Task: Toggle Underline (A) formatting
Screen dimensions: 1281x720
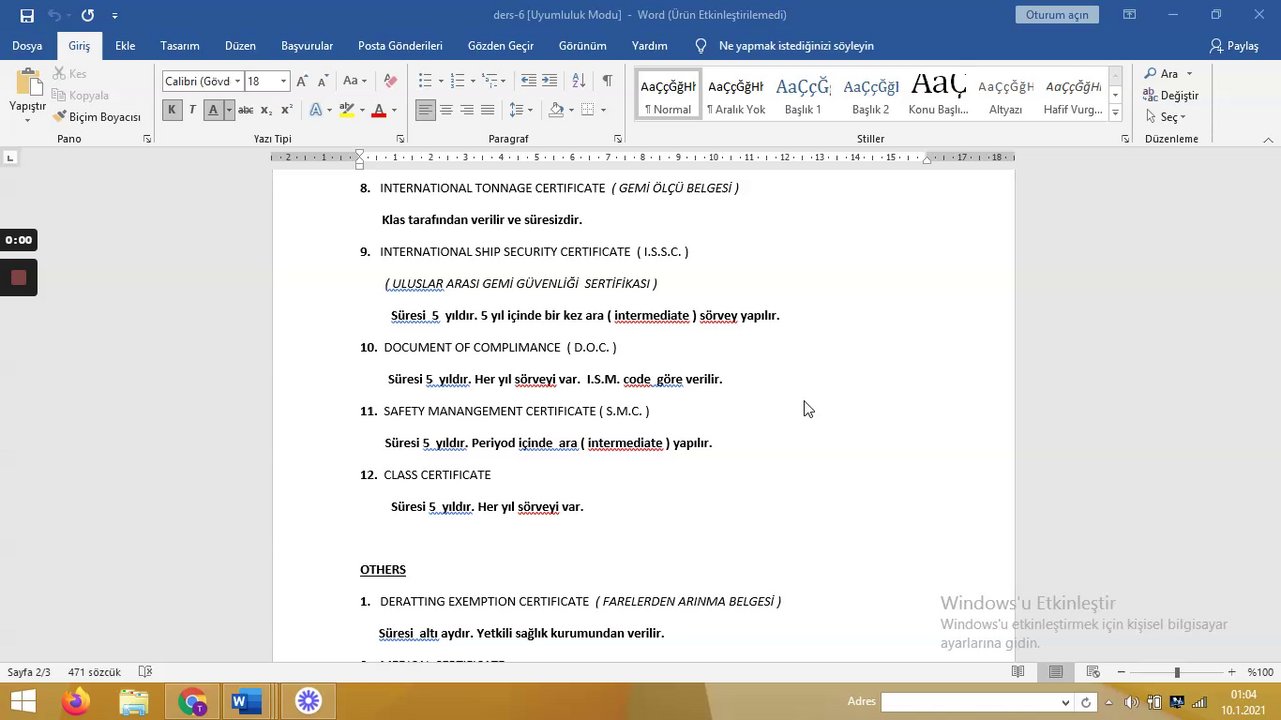Action: 212,110
